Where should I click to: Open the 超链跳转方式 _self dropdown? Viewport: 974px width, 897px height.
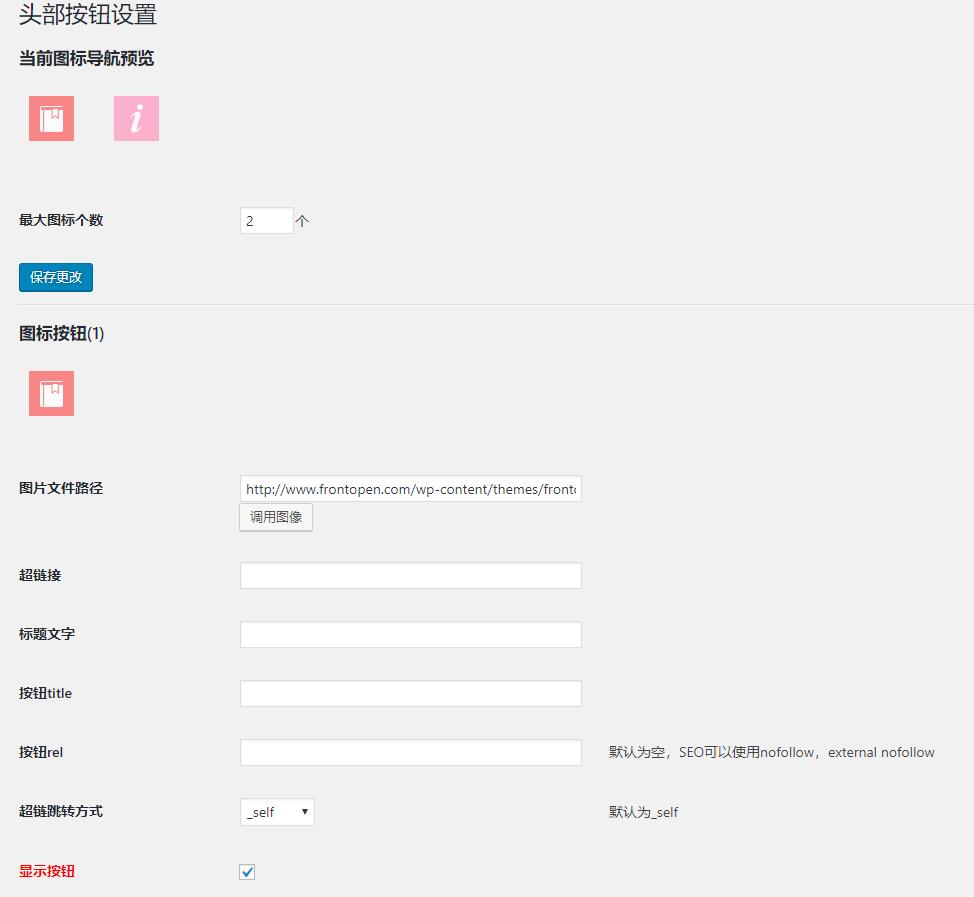(x=277, y=812)
